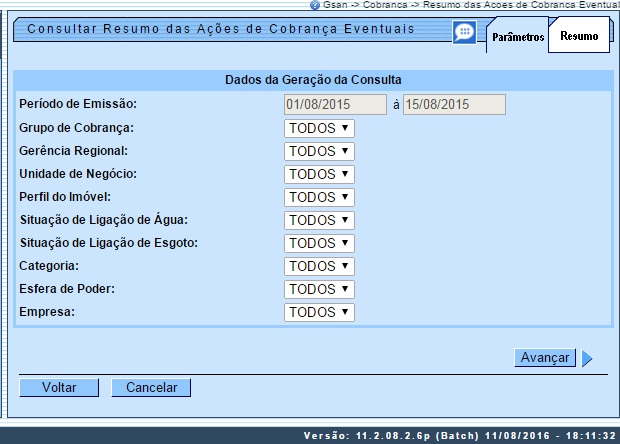Click the blue arrow next to Avançar
Image resolution: width=620 pixels, height=444 pixels.
587,358
